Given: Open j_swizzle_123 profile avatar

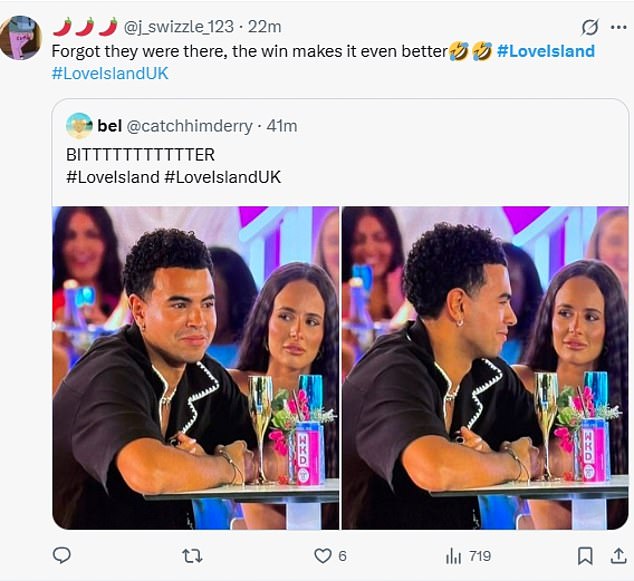Looking at the screenshot, I should [x=21, y=38].
